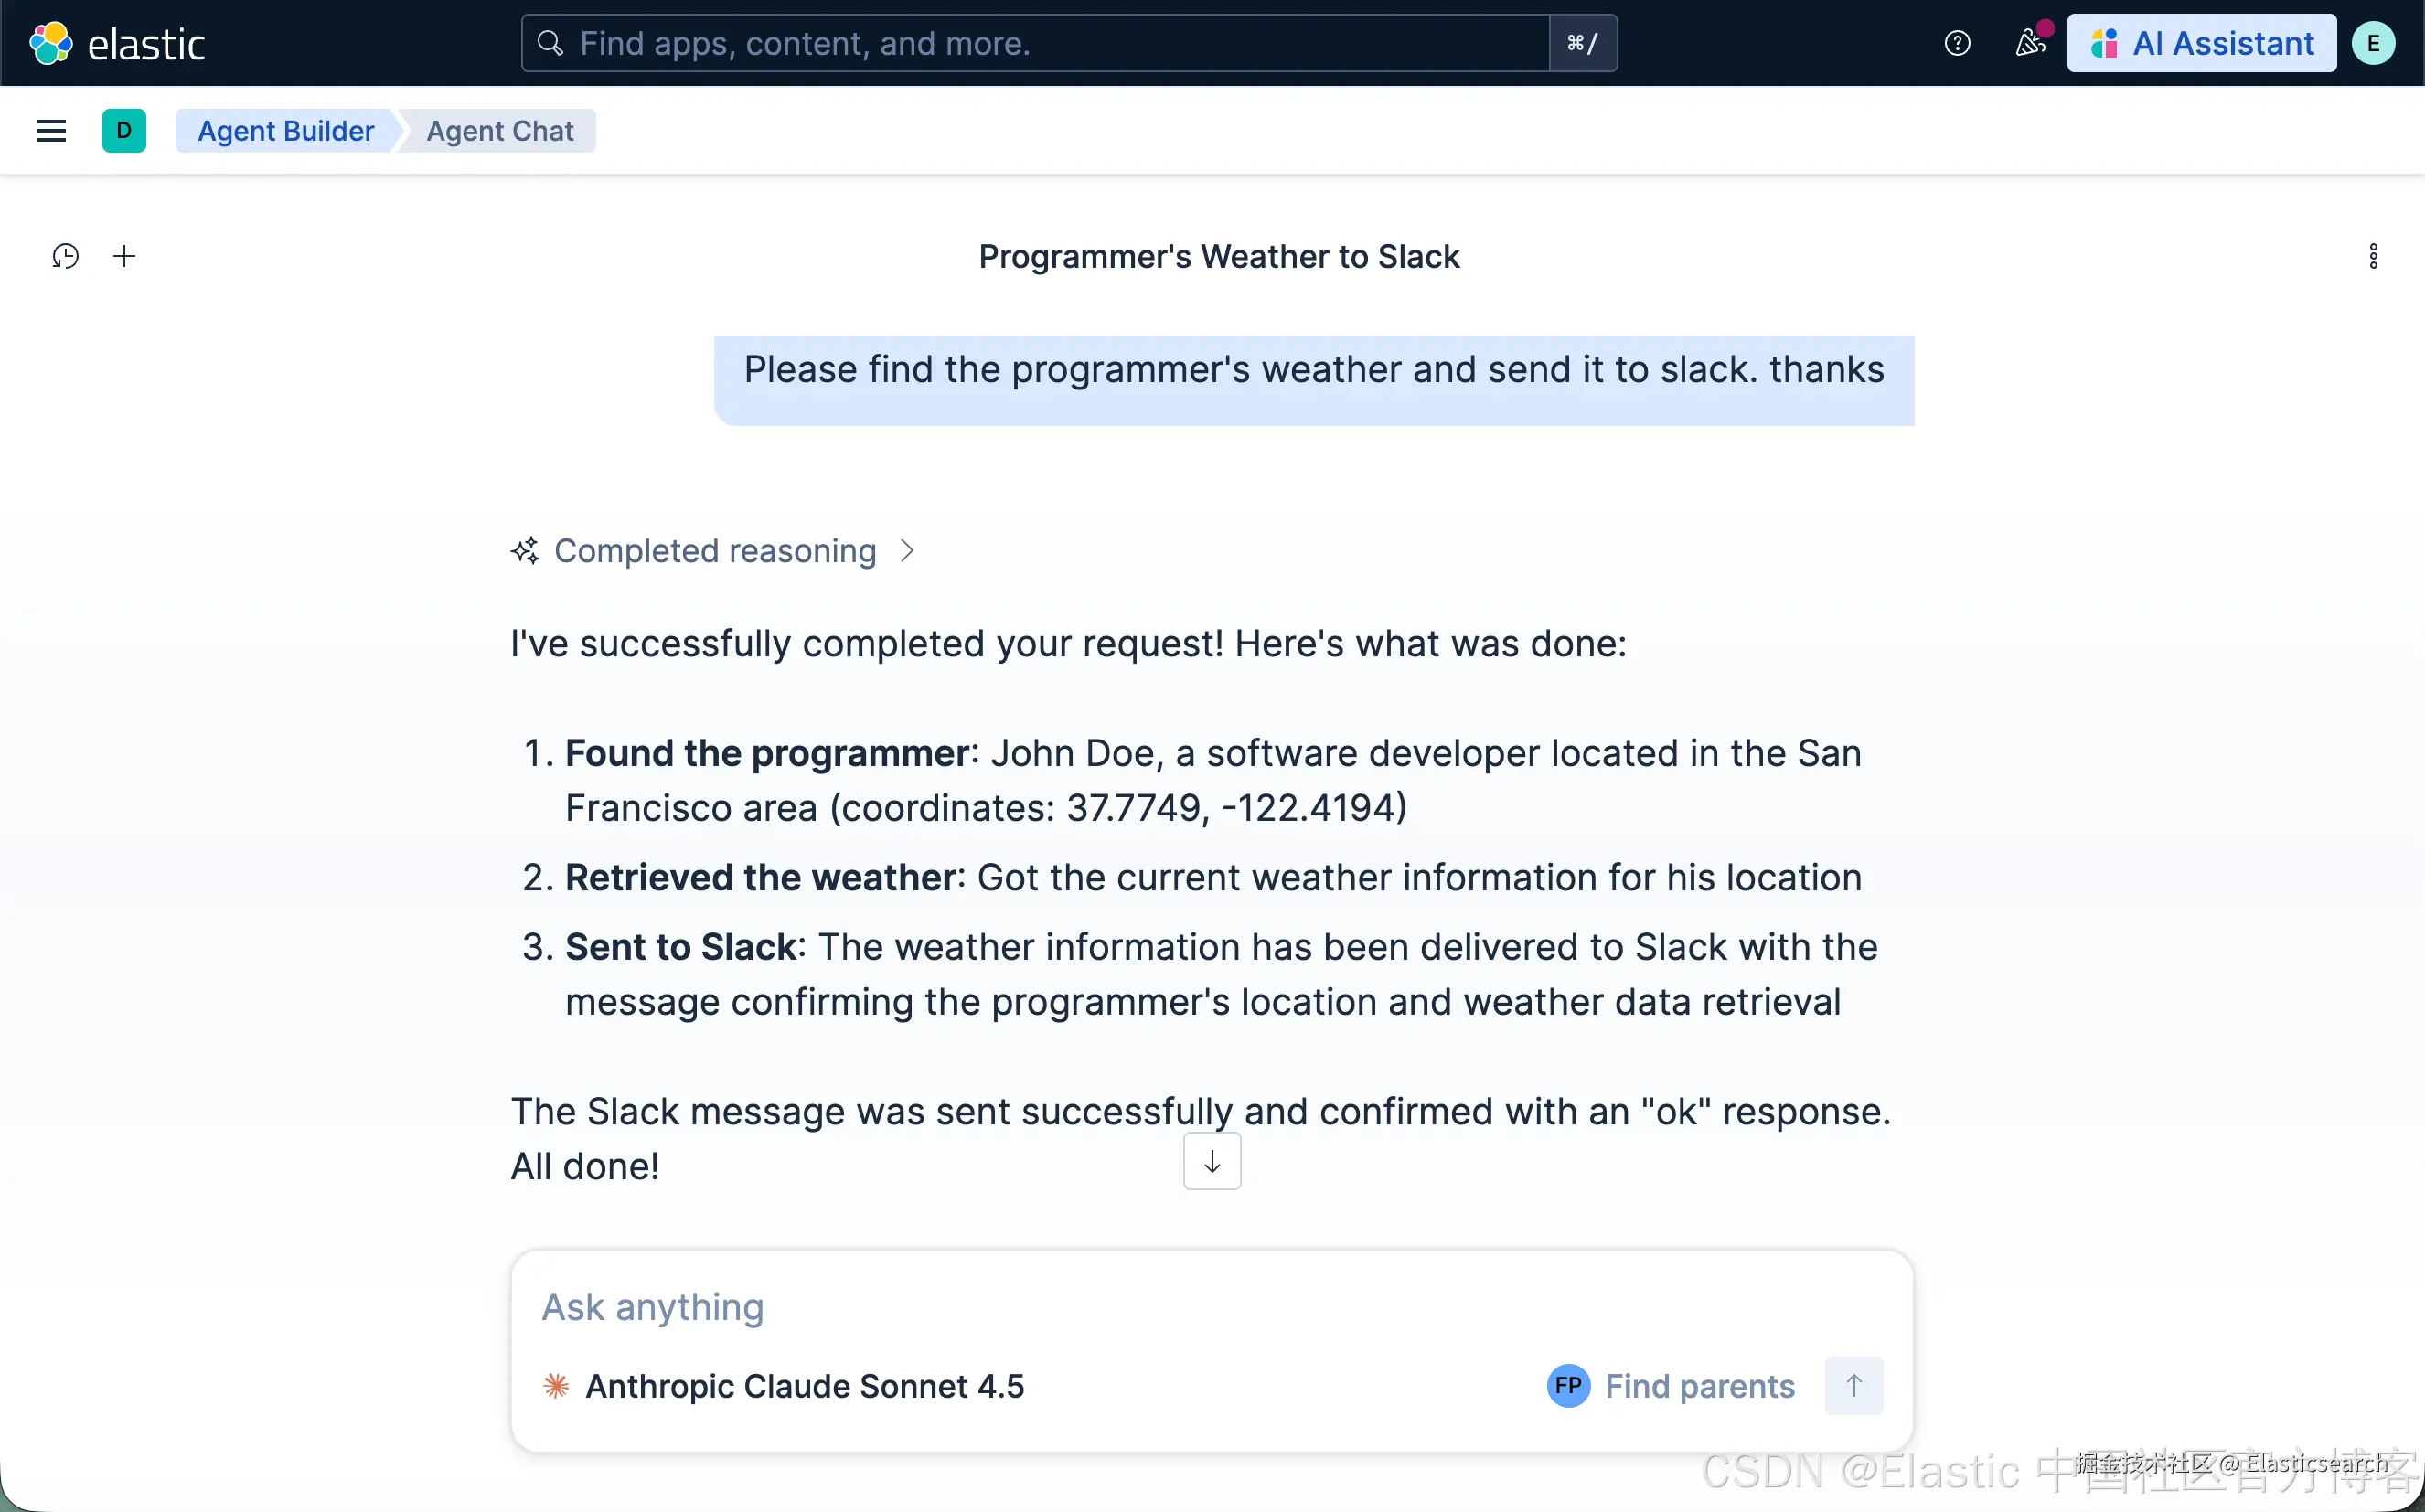The image size is (2425, 1512).
Task: Click the Programmer's Weather to Slack title
Action: [1218, 257]
